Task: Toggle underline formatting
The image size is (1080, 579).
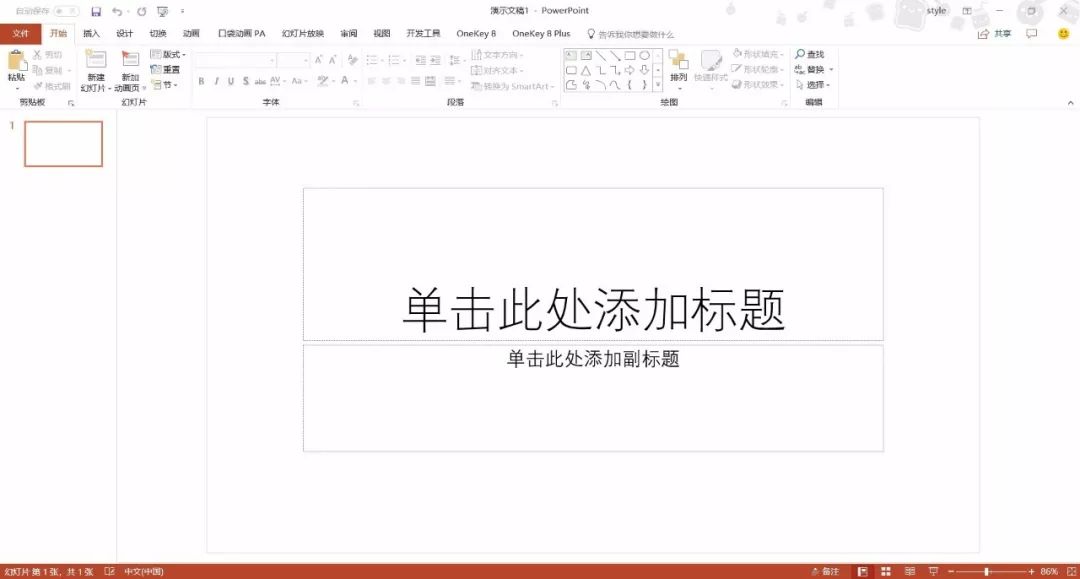Action: (231, 80)
